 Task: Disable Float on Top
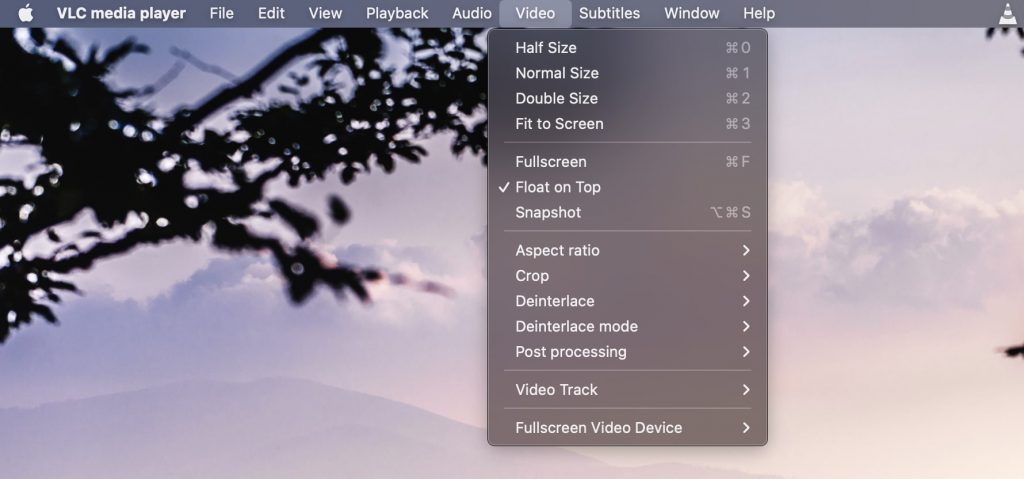[x=627, y=187]
